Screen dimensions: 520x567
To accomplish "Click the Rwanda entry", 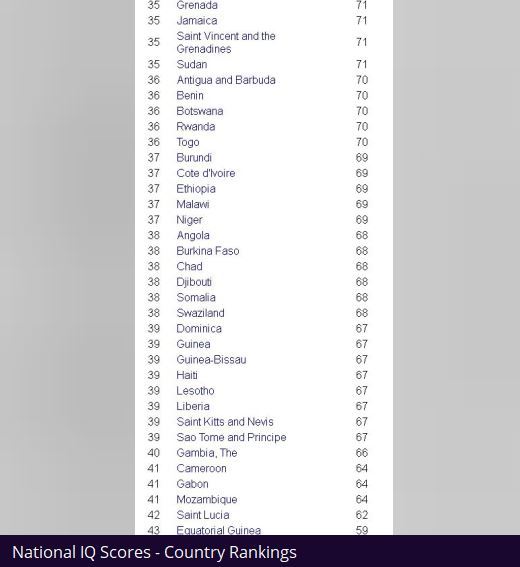I will coord(196,127).
